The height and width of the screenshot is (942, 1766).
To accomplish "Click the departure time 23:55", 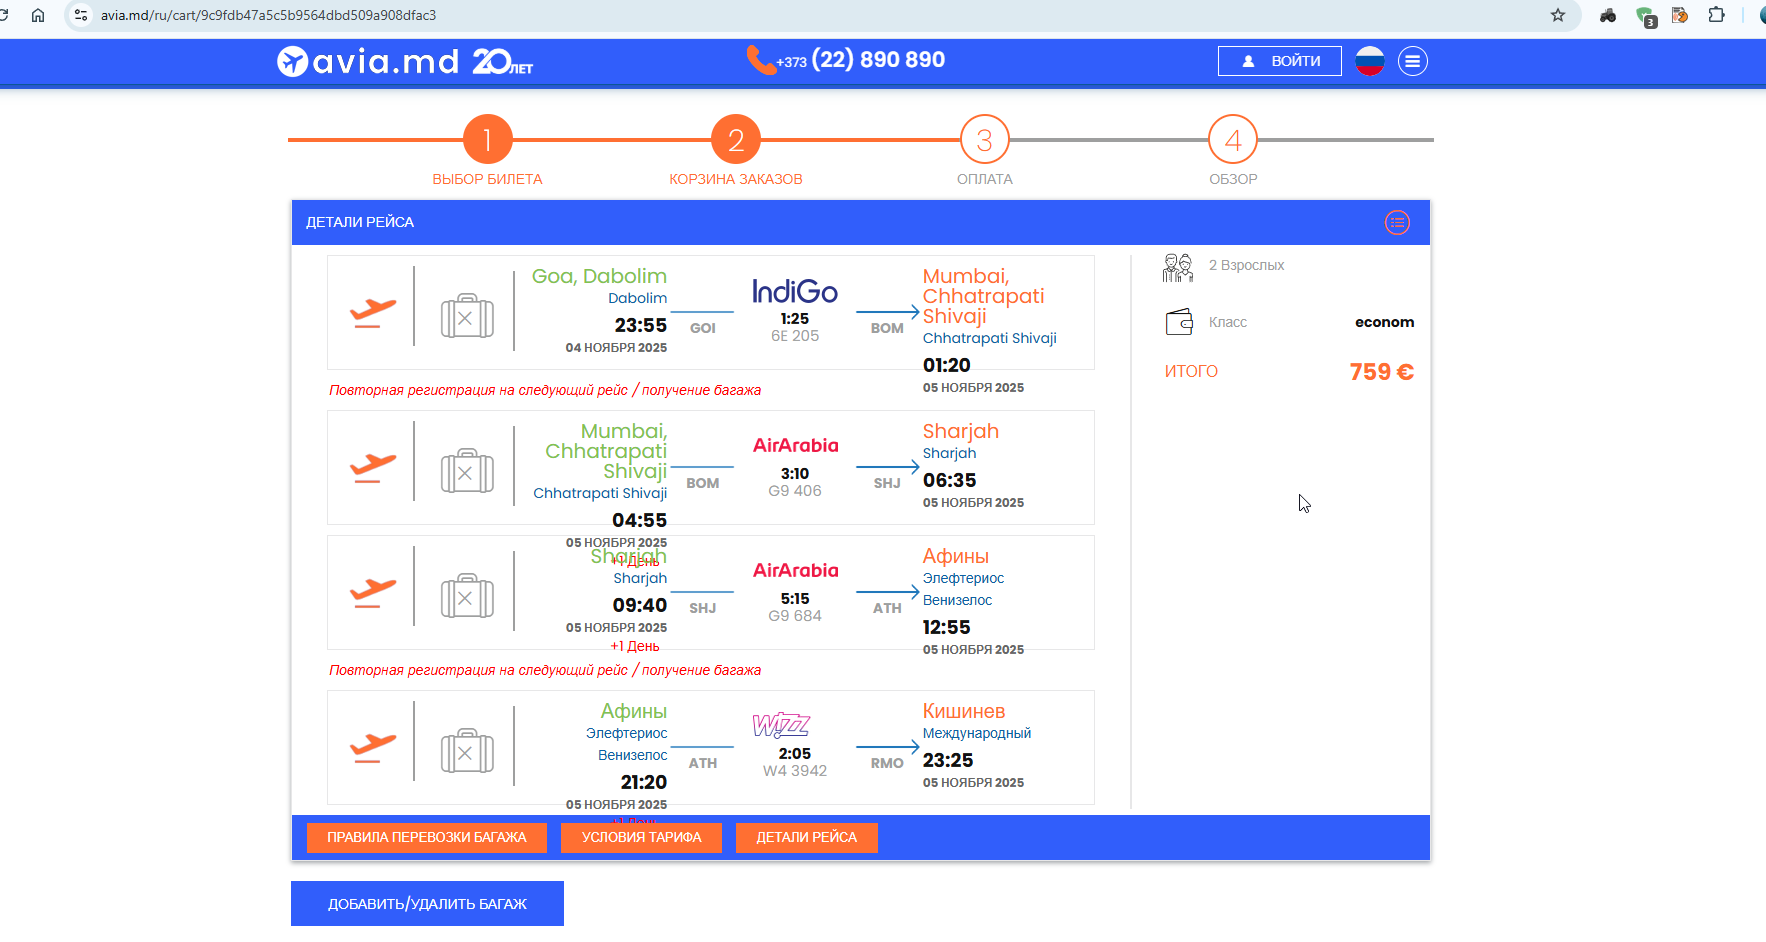I will (x=640, y=325).
